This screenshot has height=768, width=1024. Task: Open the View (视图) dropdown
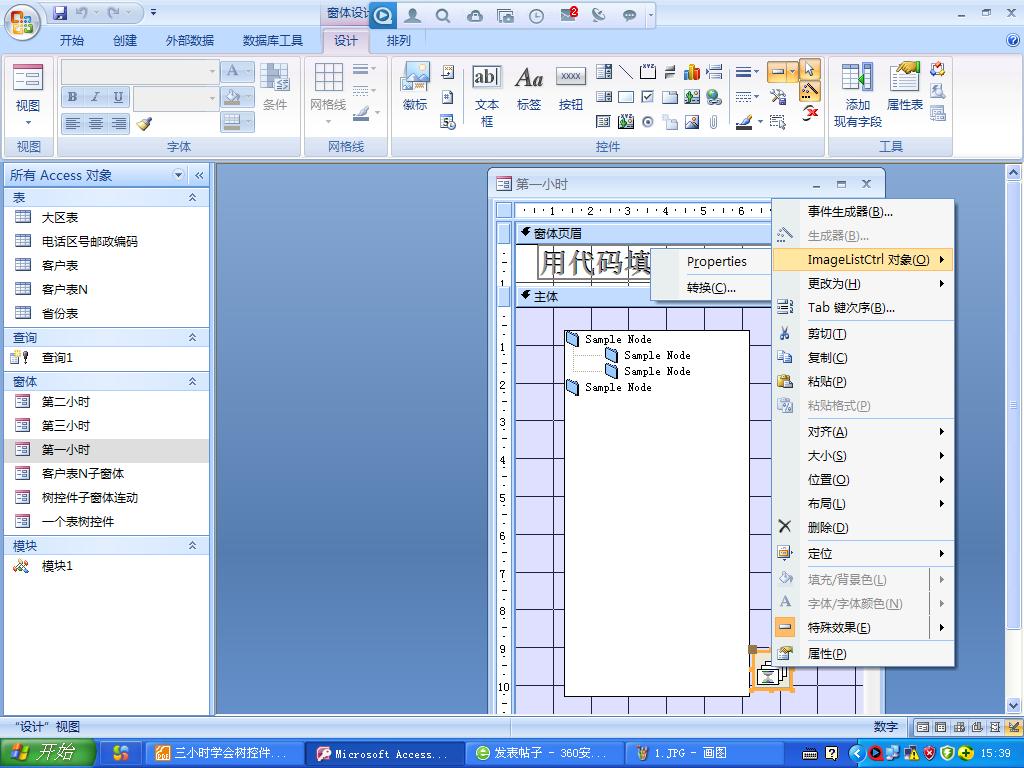pyautogui.click(x=28, y=122)
